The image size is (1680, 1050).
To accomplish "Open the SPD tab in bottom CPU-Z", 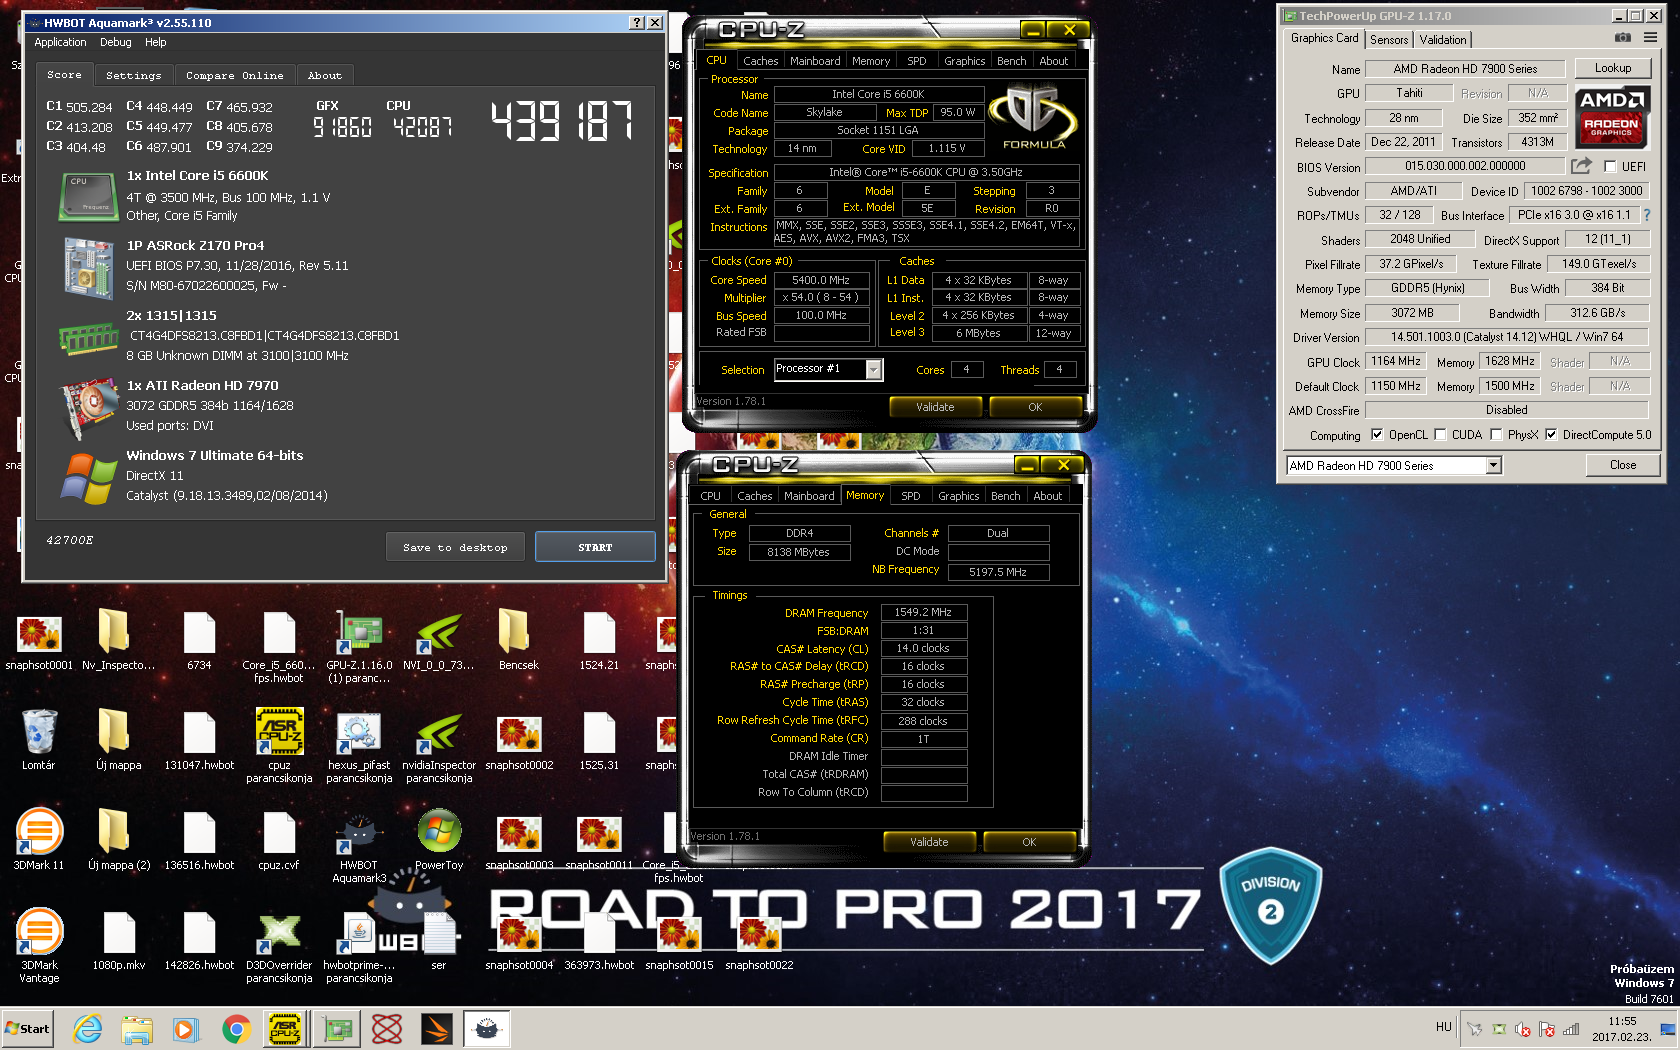I will click(910, 496).
